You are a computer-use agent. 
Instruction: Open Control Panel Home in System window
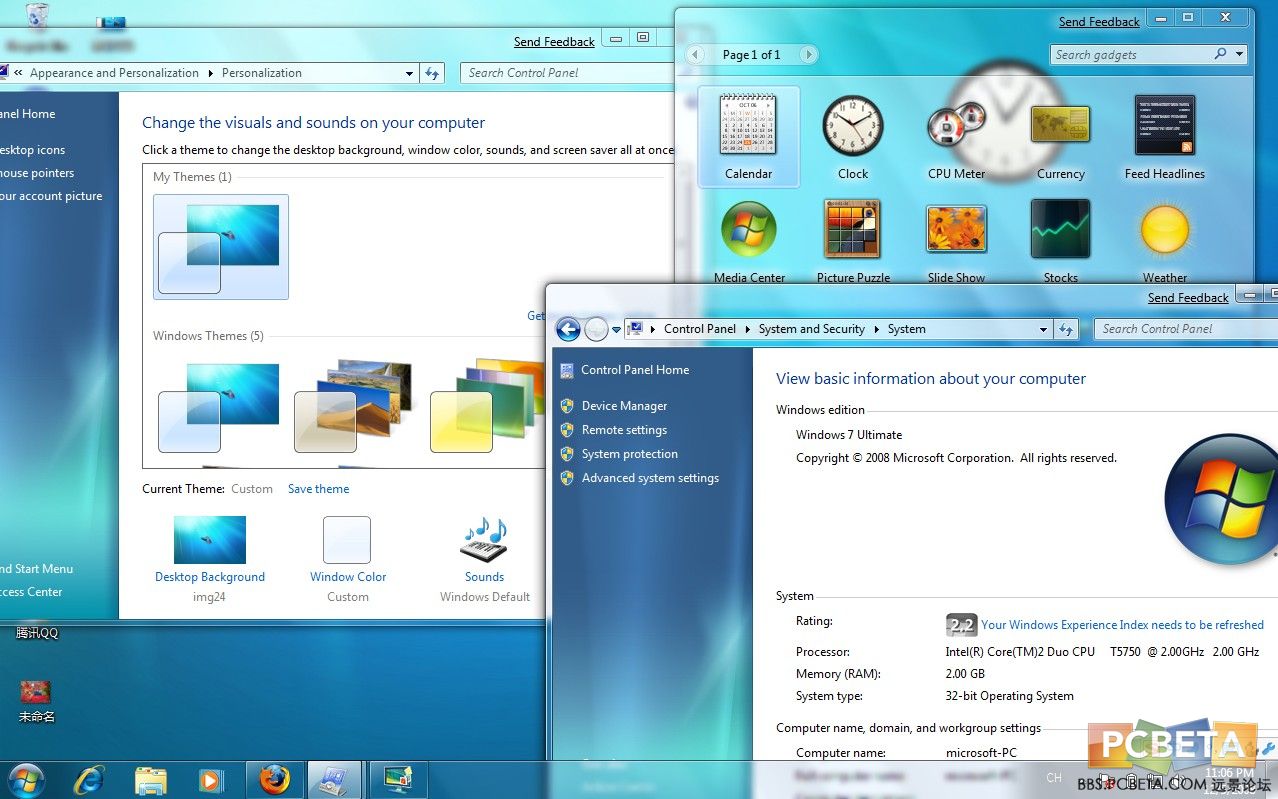(x=635, y=370)
